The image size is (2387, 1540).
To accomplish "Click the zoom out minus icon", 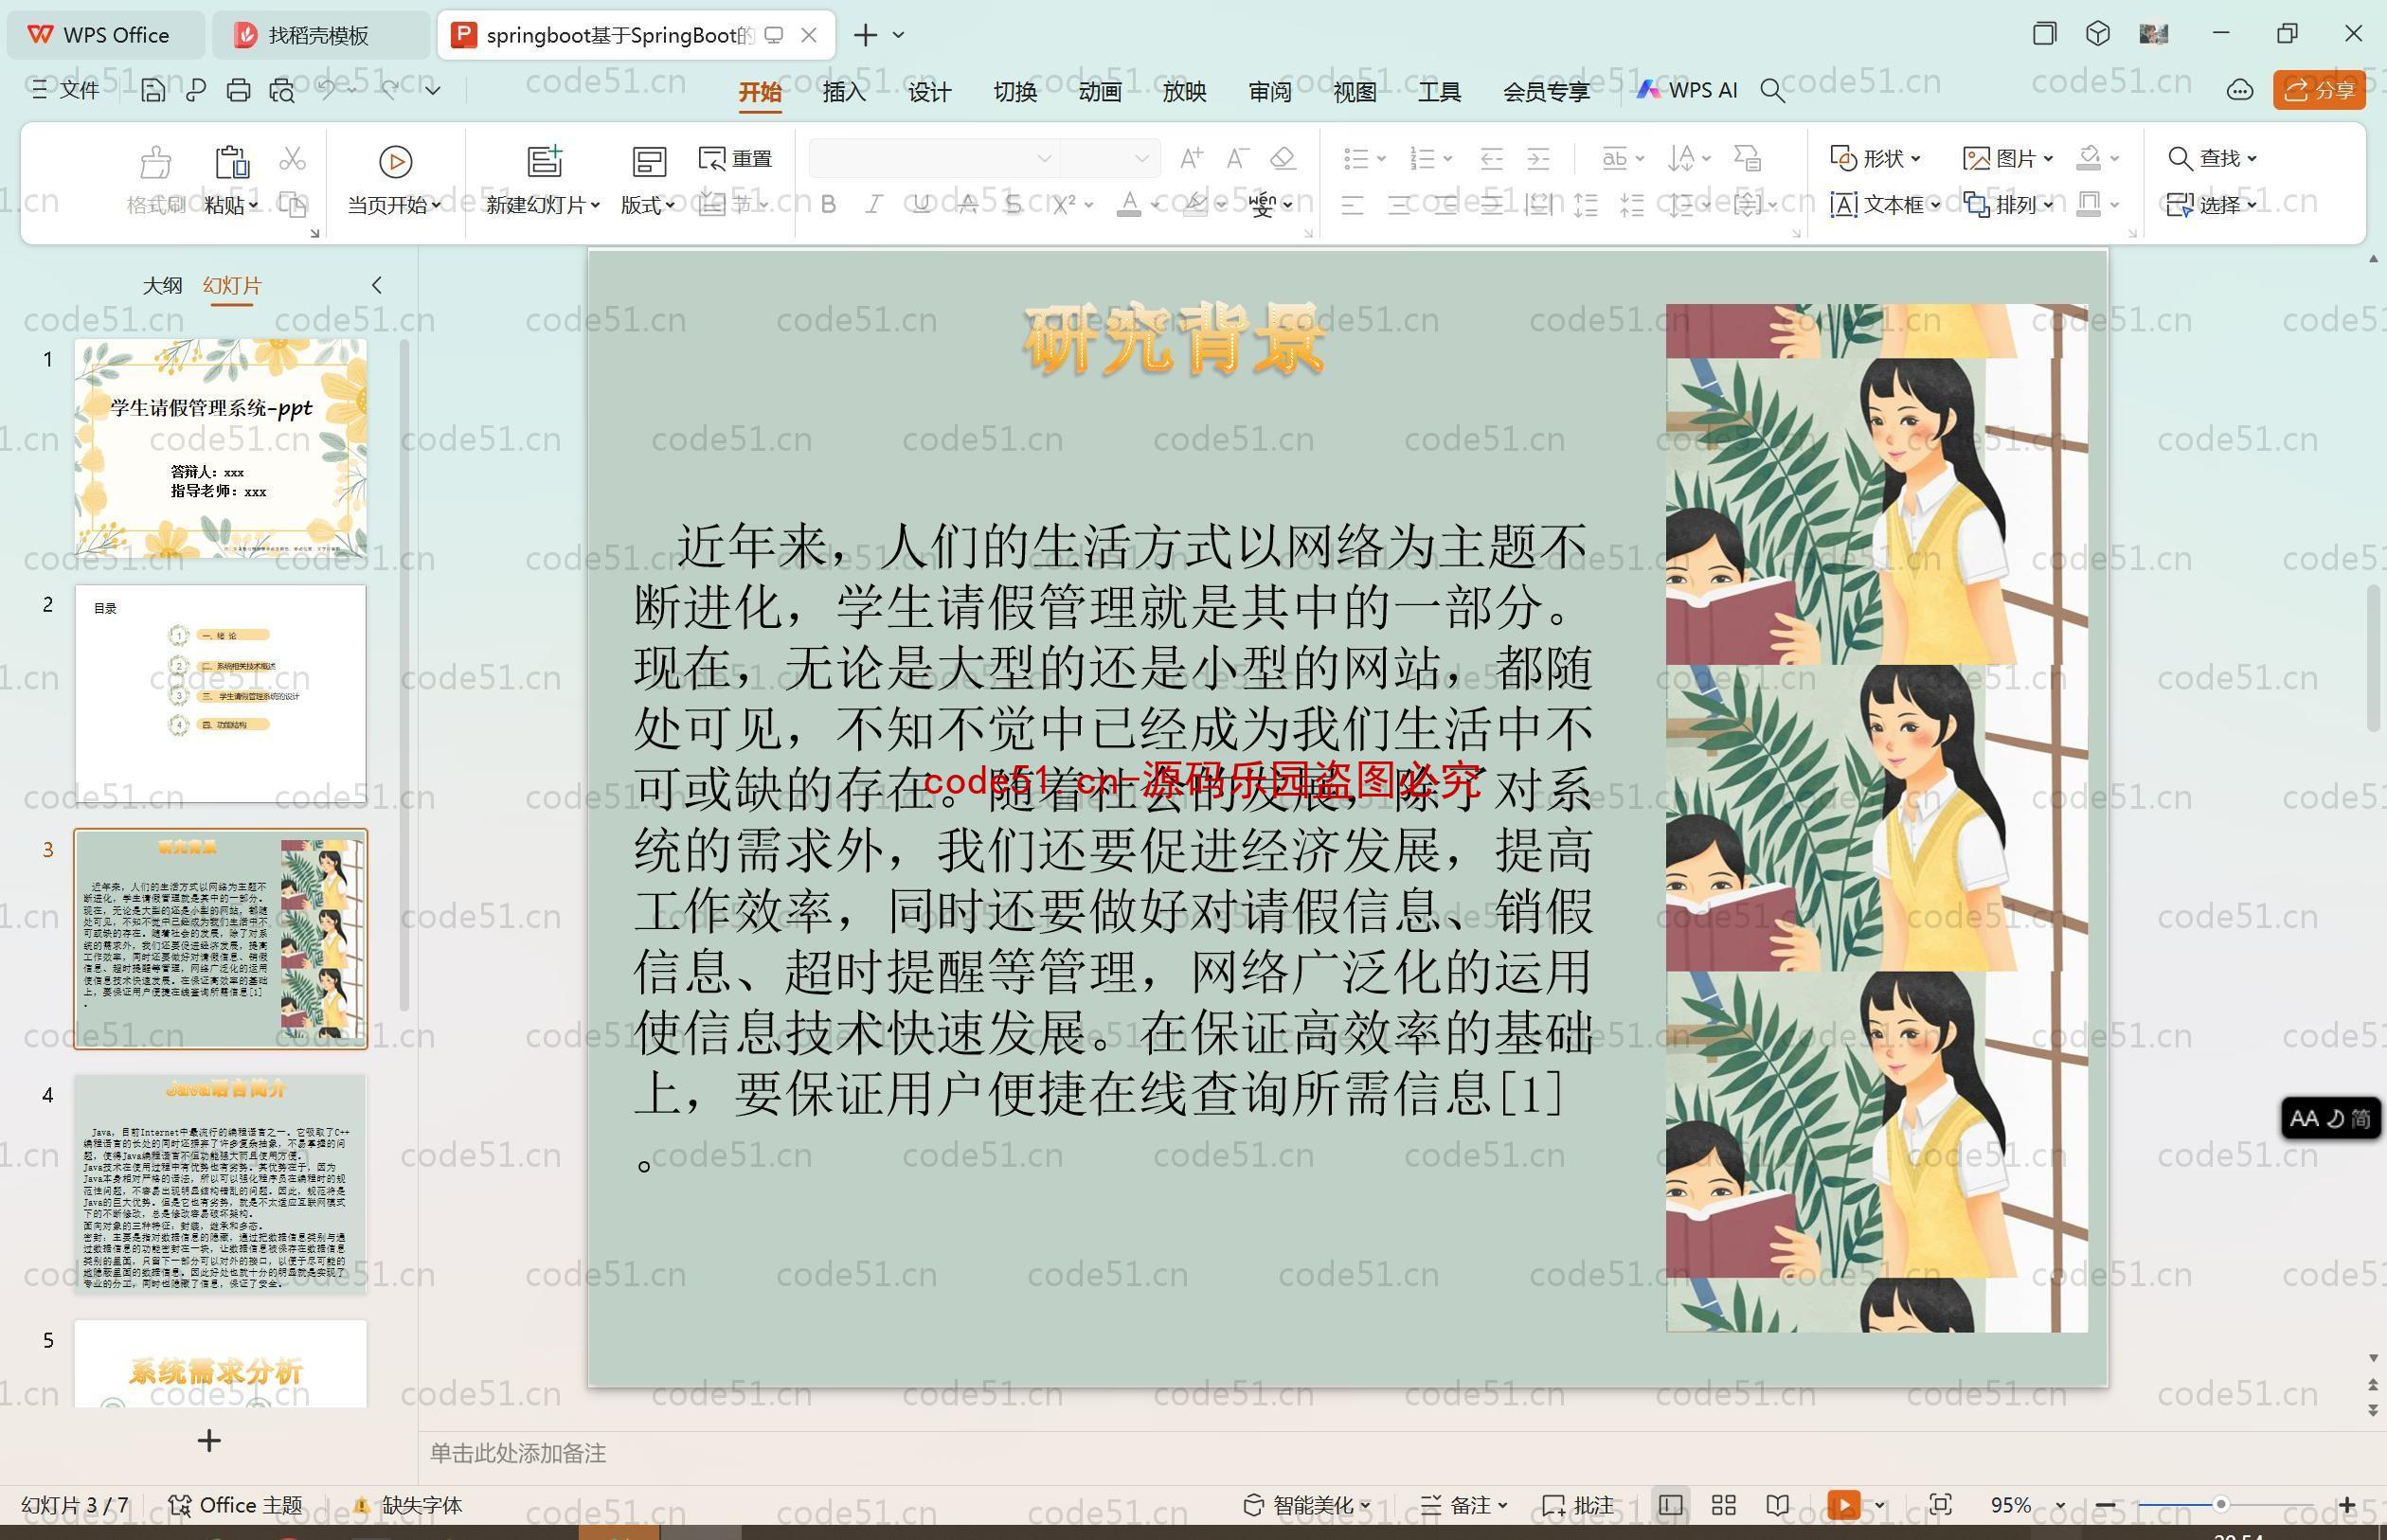I will tap(2105, 1505).
